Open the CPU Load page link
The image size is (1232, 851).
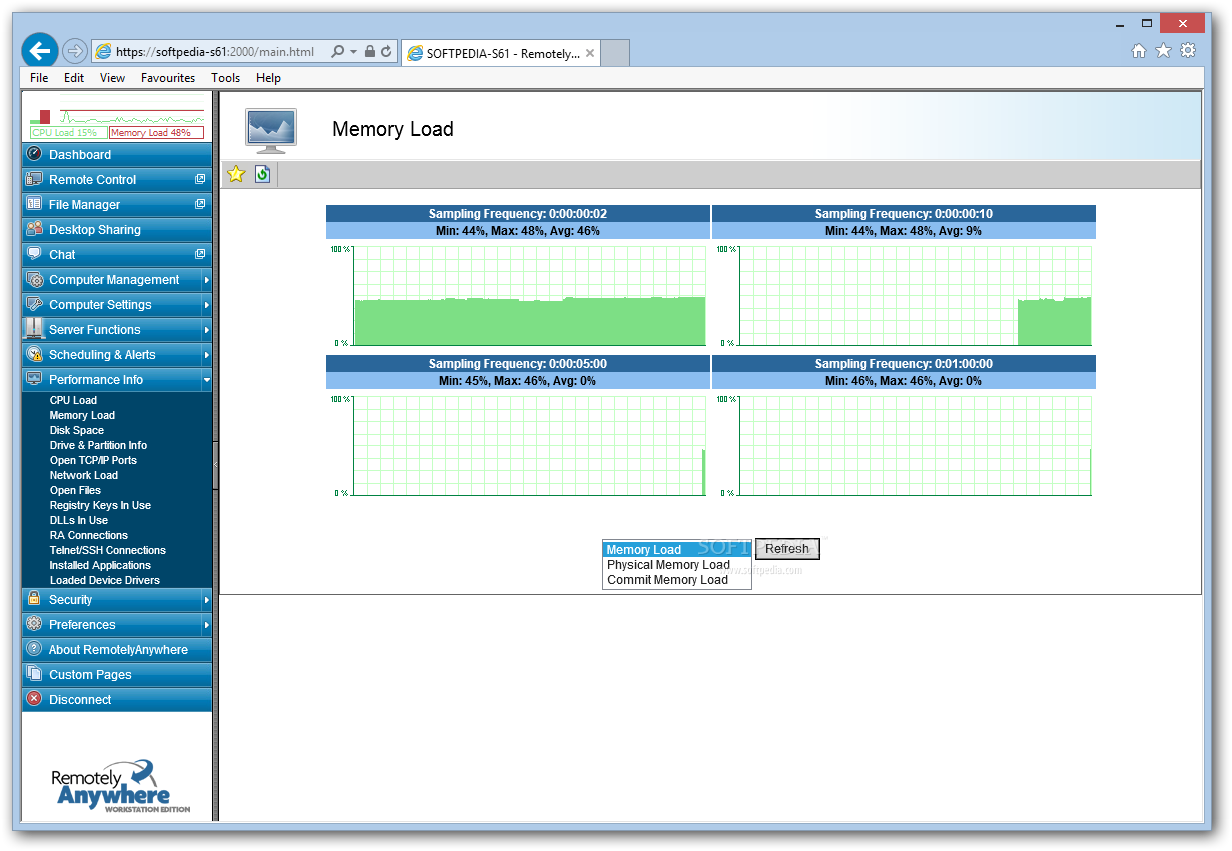point(73,400)
